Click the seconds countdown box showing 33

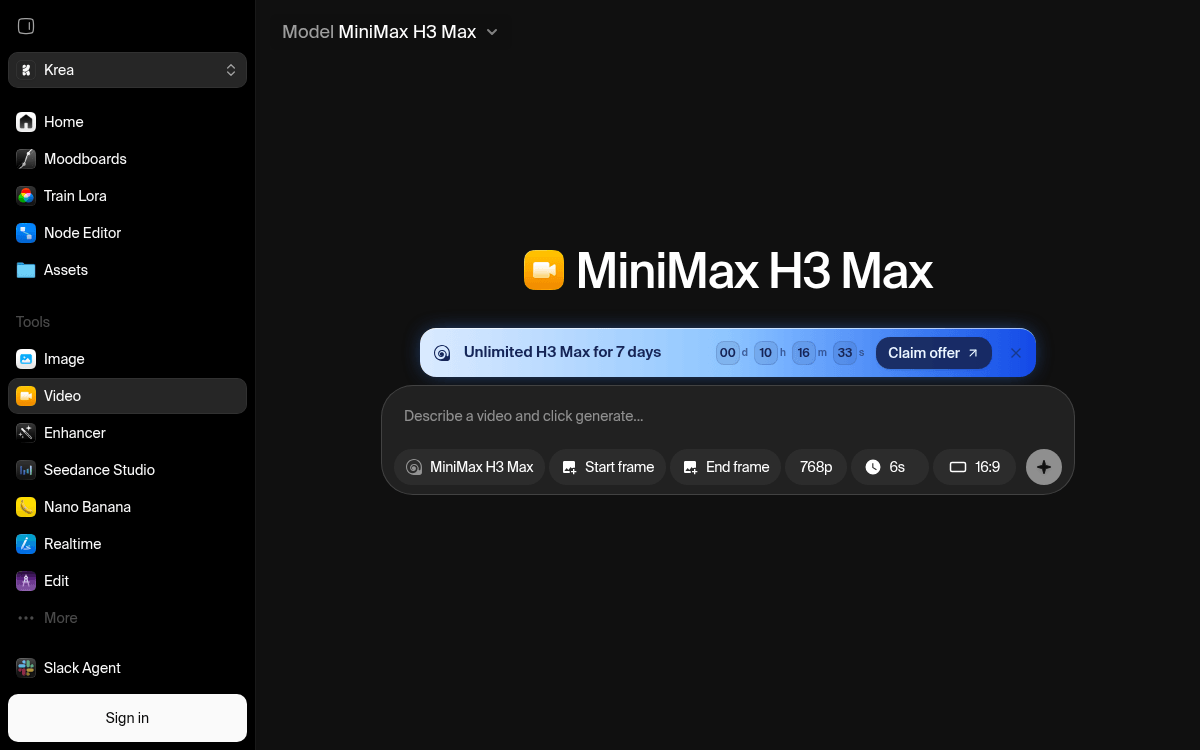845,353
